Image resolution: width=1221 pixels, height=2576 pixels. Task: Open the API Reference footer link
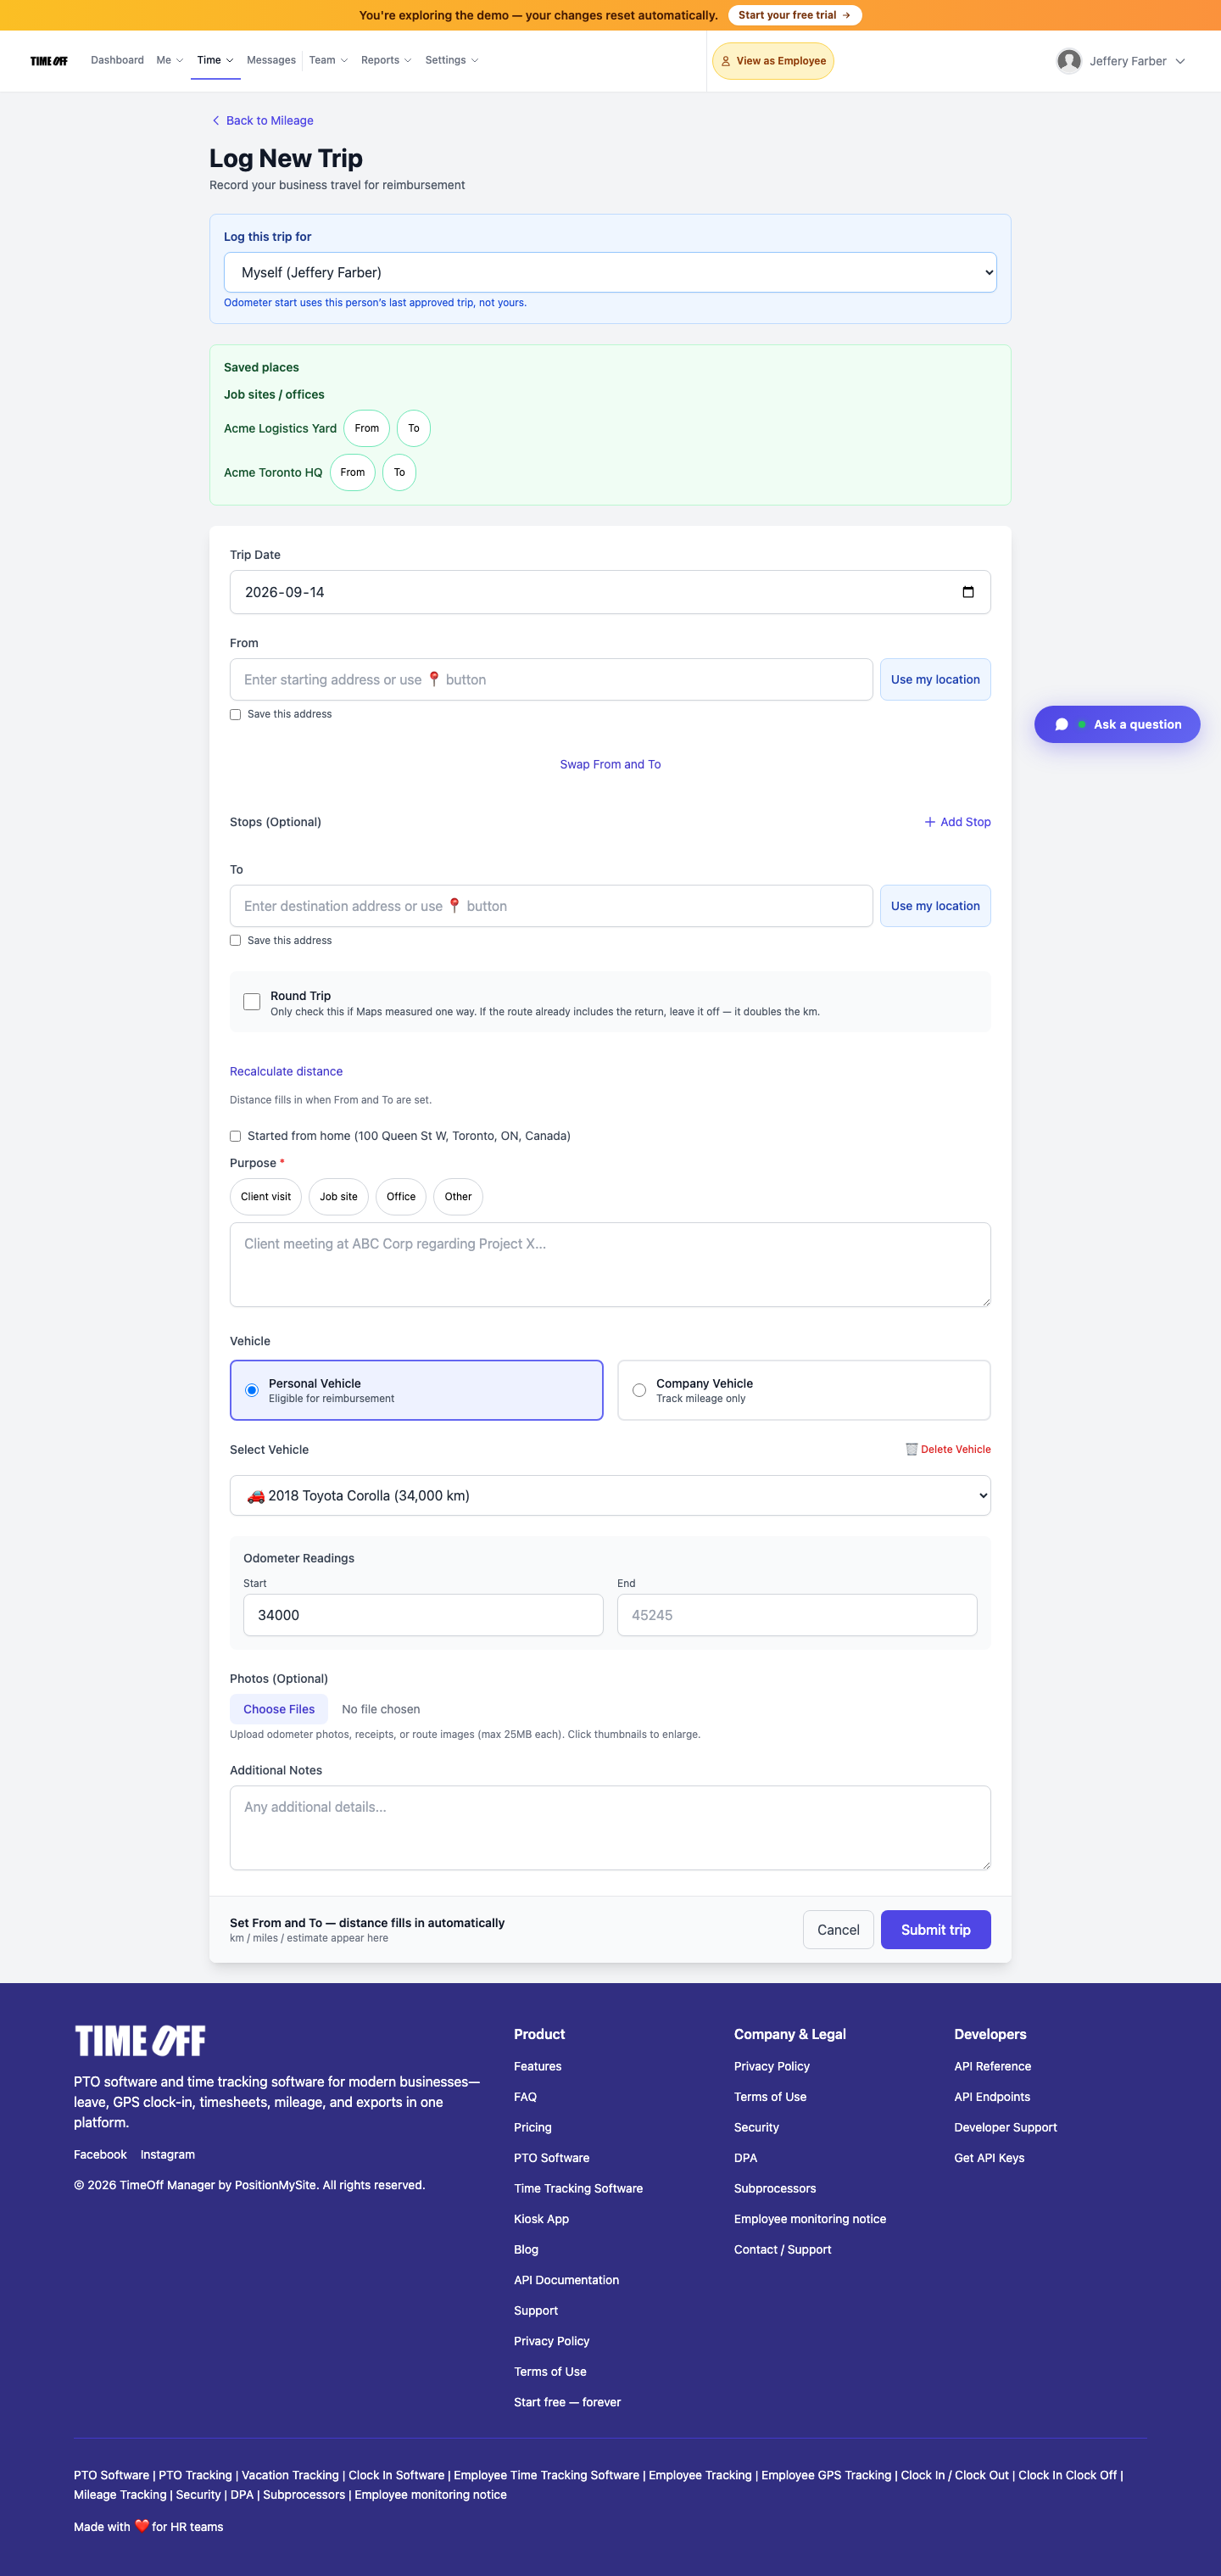coord(992,2066)
